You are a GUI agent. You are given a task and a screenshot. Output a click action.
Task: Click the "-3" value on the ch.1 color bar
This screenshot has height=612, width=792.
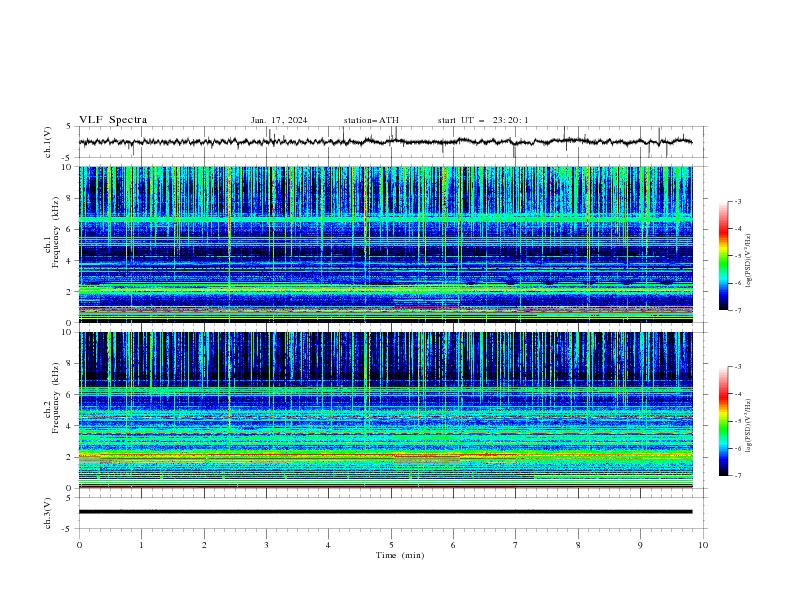(x=737, y=201)
